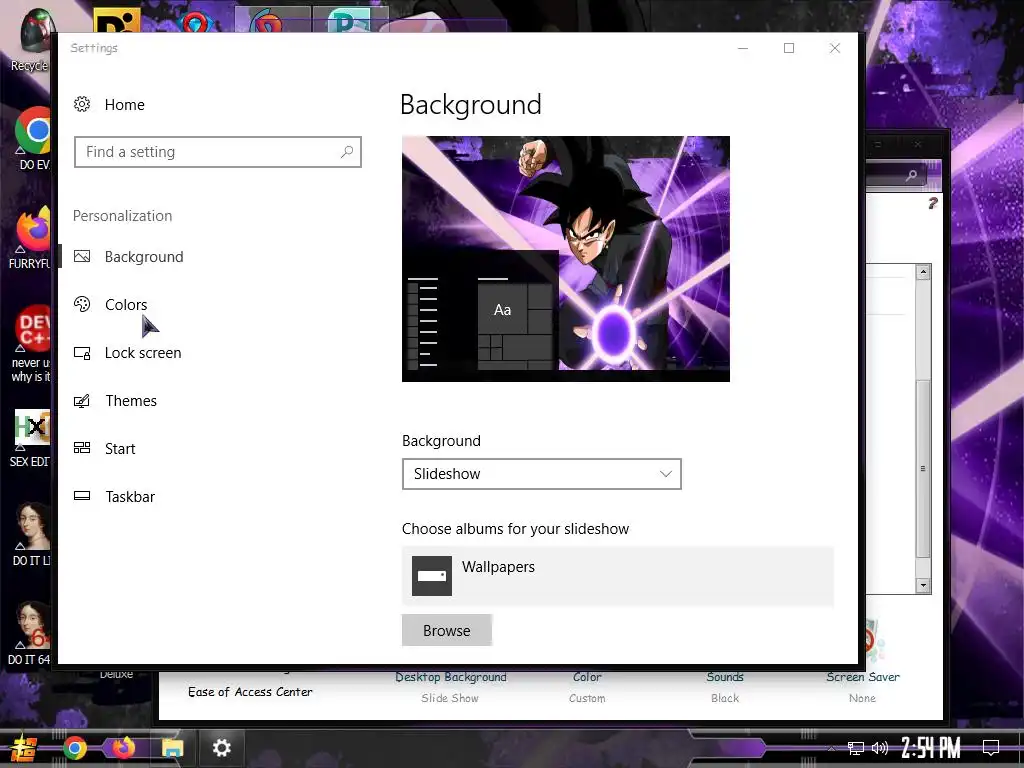The width and height of the screenshot is (1024, 768).
Task: Select the HxD editor desktop shortcut
Action: (x=31, y=438)
